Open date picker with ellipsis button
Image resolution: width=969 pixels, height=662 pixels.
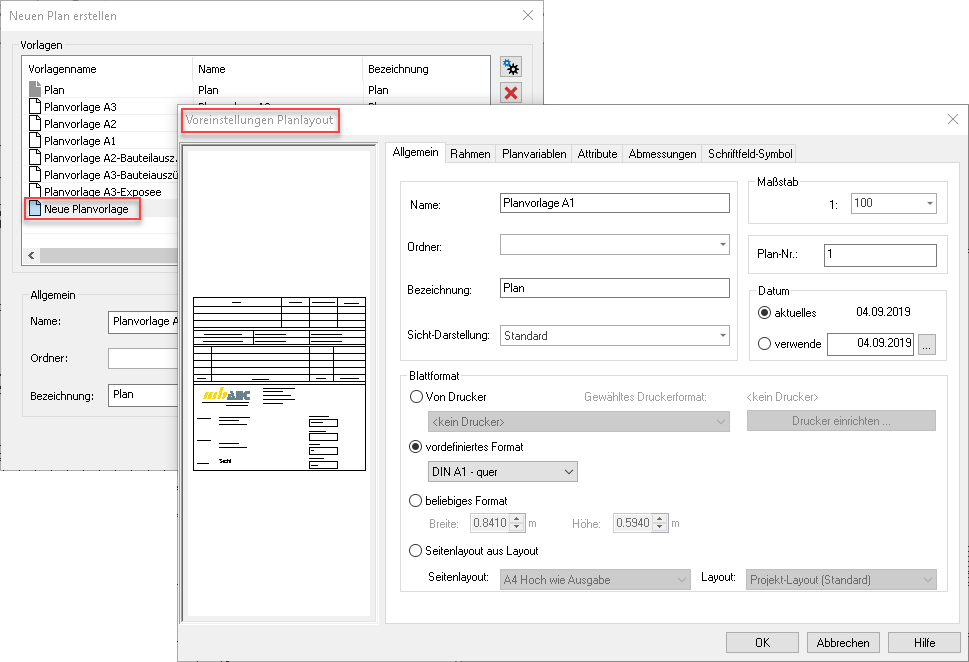(926, 344)
